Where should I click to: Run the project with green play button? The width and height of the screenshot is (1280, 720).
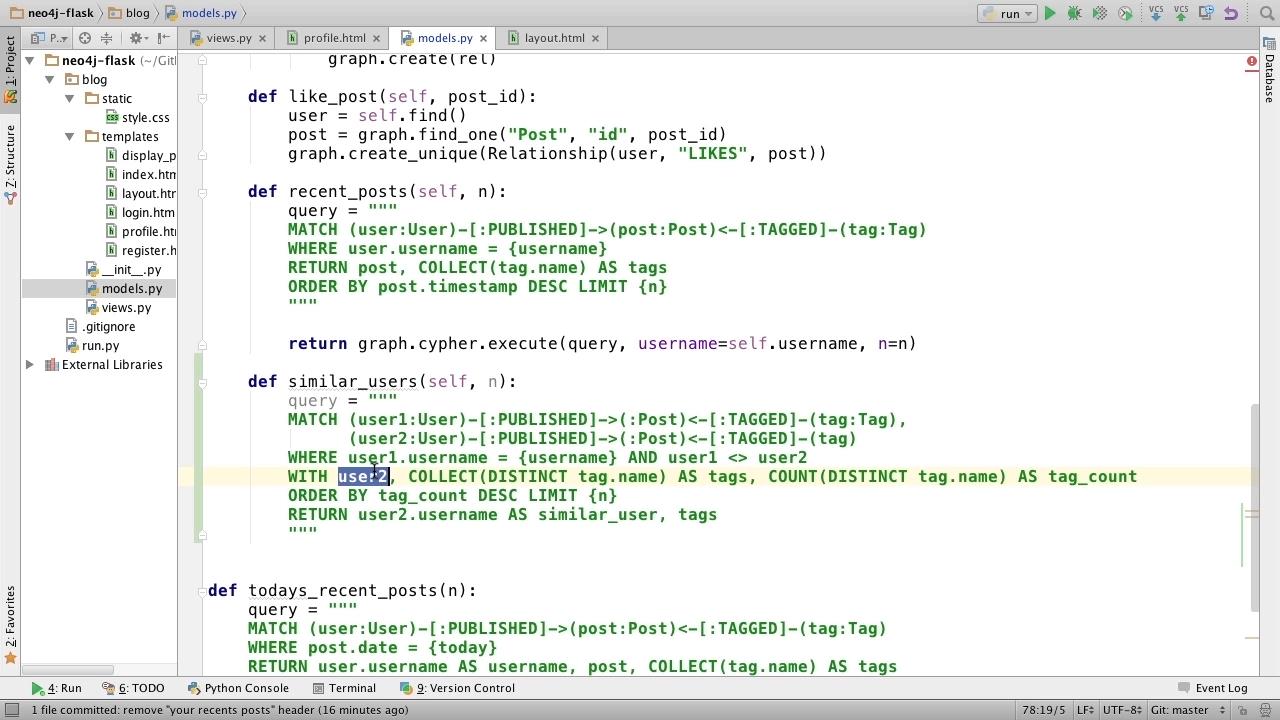tap(1050, 14)
